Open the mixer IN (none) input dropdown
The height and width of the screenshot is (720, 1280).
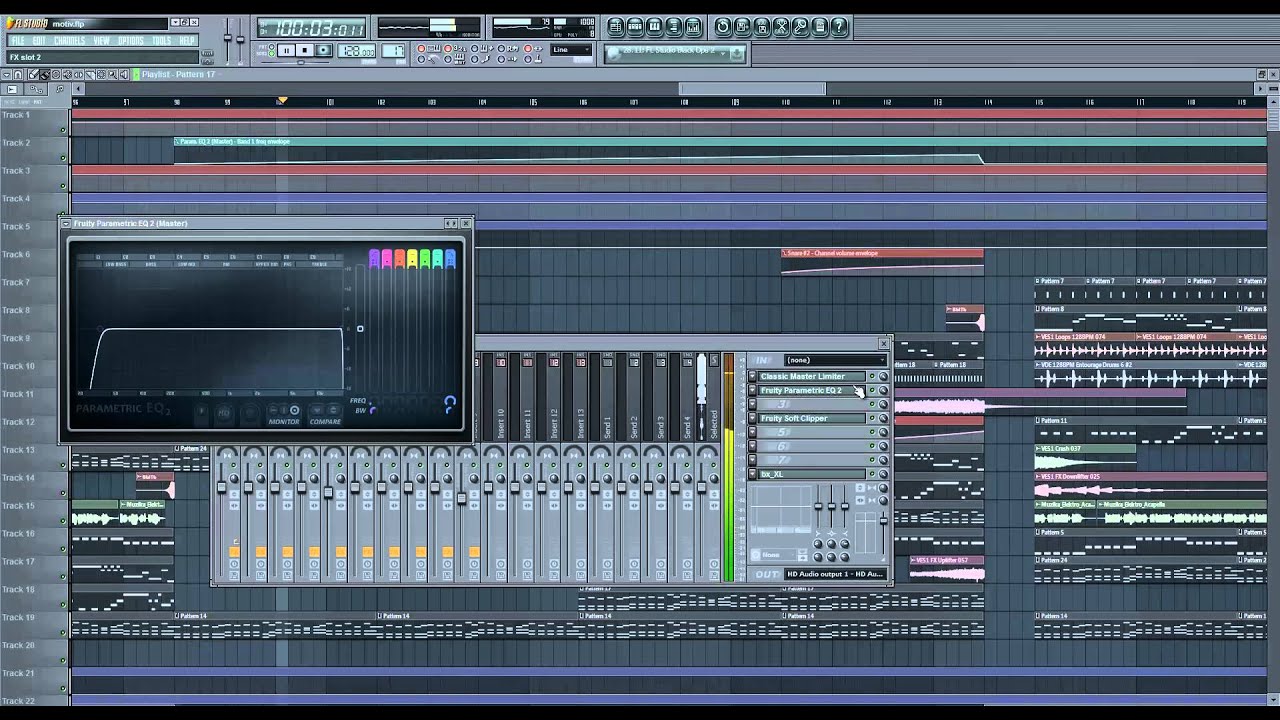tap(835, 360)
